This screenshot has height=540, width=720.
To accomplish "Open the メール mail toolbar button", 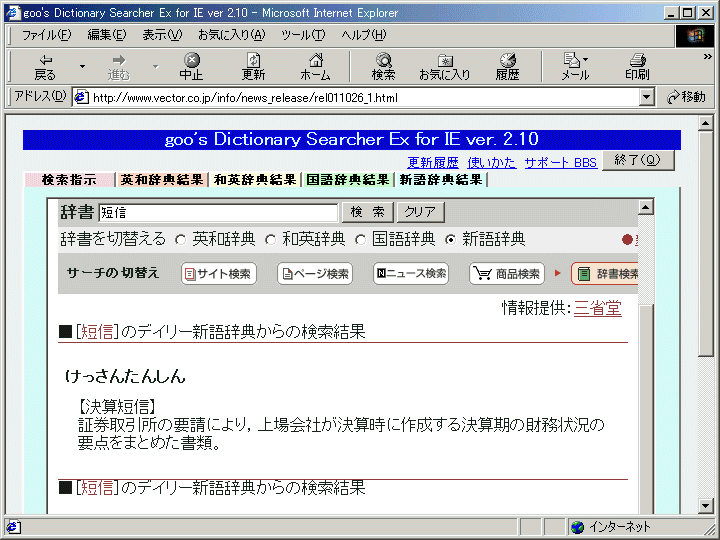I will [575, 67].
